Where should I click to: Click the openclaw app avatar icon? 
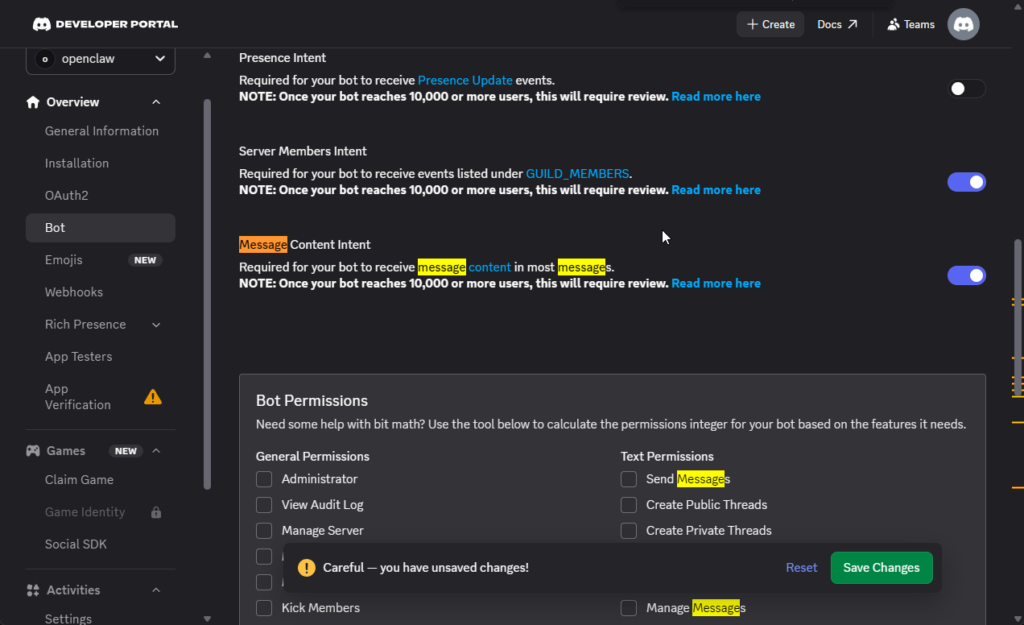pos(45,59)
